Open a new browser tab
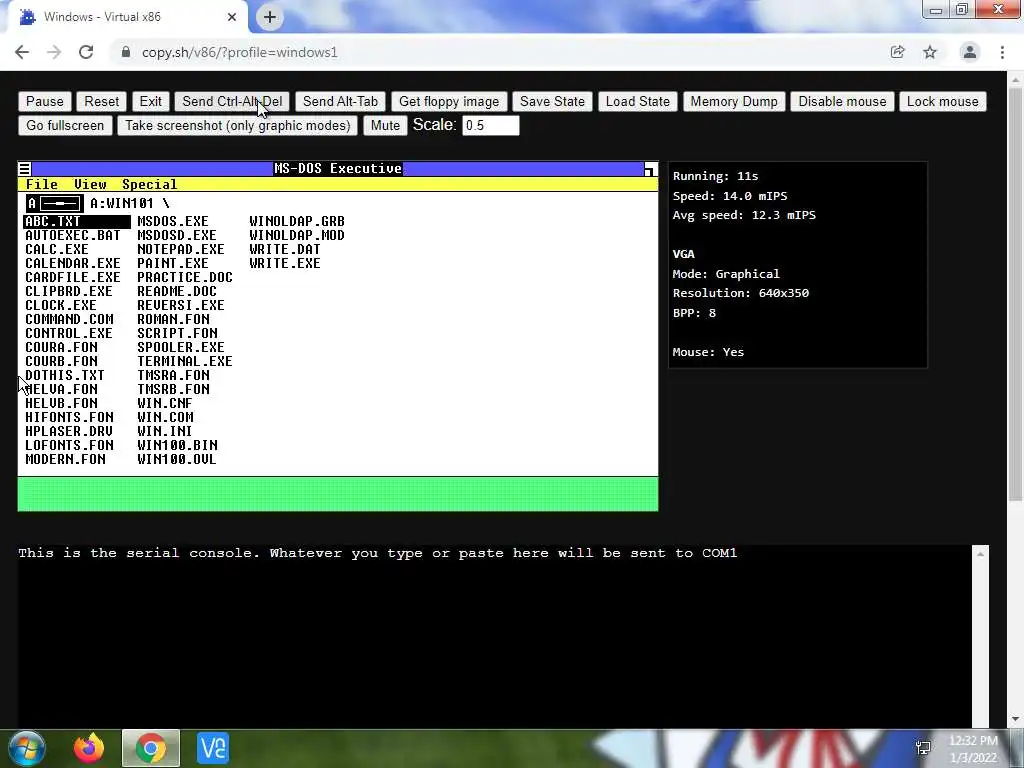The image size is (1024, 768). tap(270, 17)
